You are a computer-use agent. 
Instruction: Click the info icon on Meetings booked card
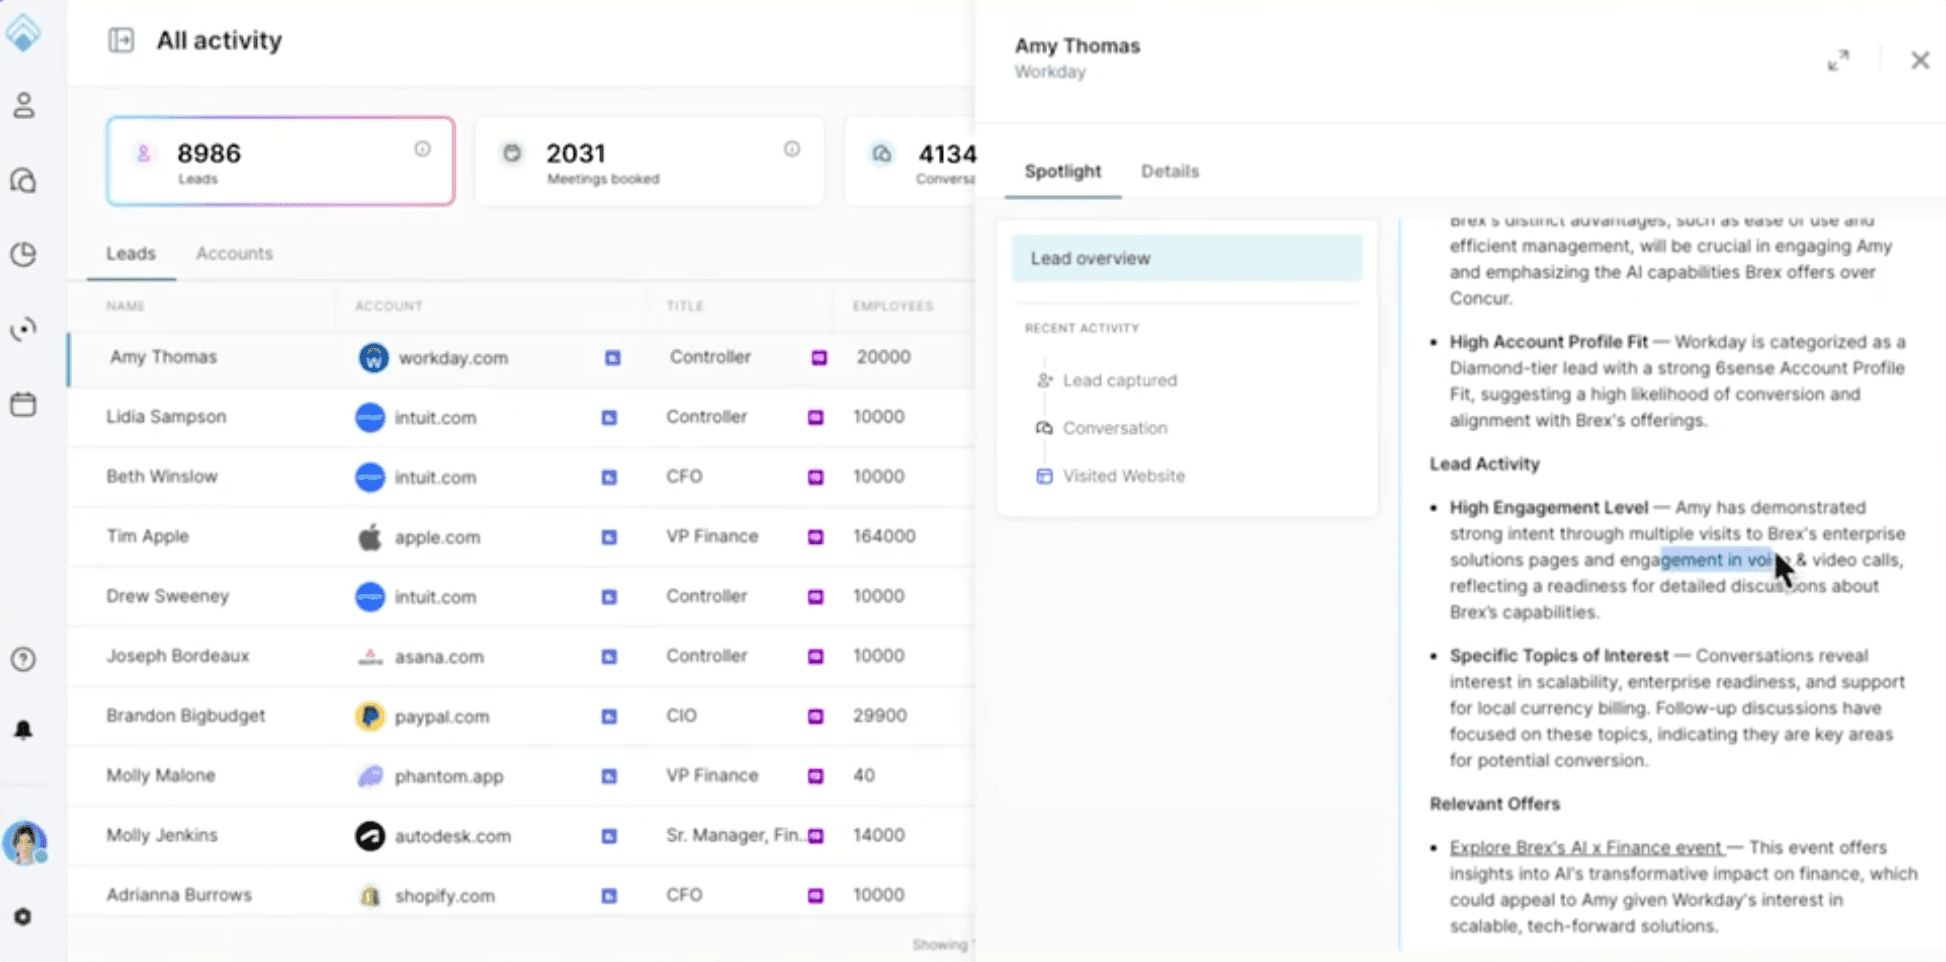(x=792, y=149)
